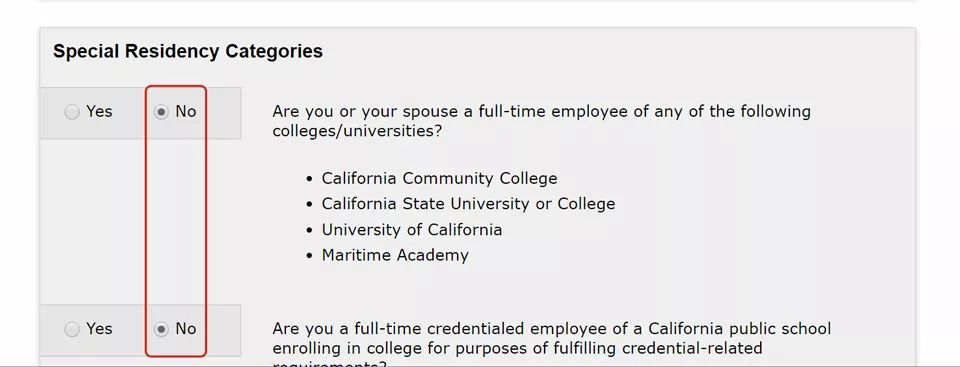Select Yes radio for full-time college employee question
This screenshot has height=367, width=960.
[72, 112]
